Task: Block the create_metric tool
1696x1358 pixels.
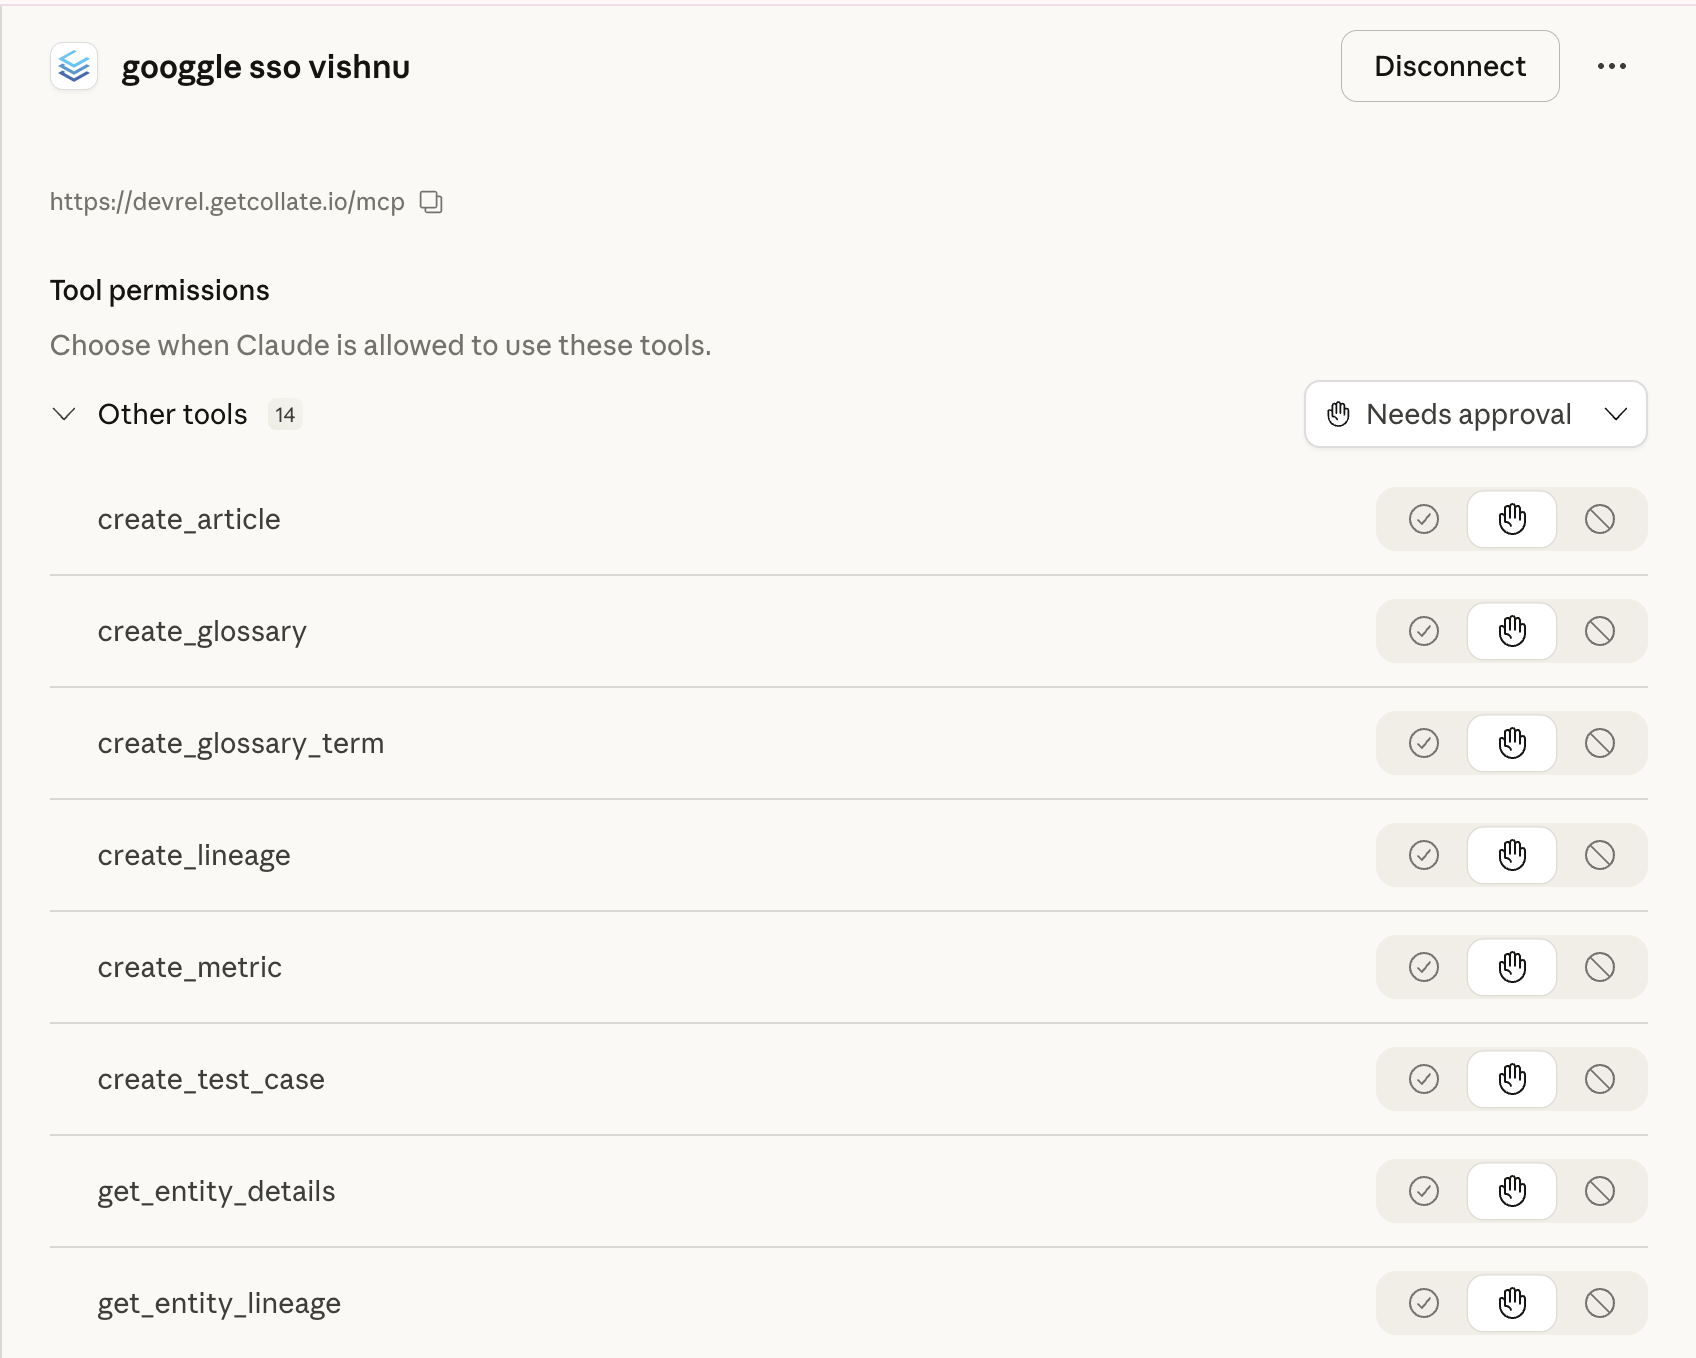Action: pos(1600,967)
